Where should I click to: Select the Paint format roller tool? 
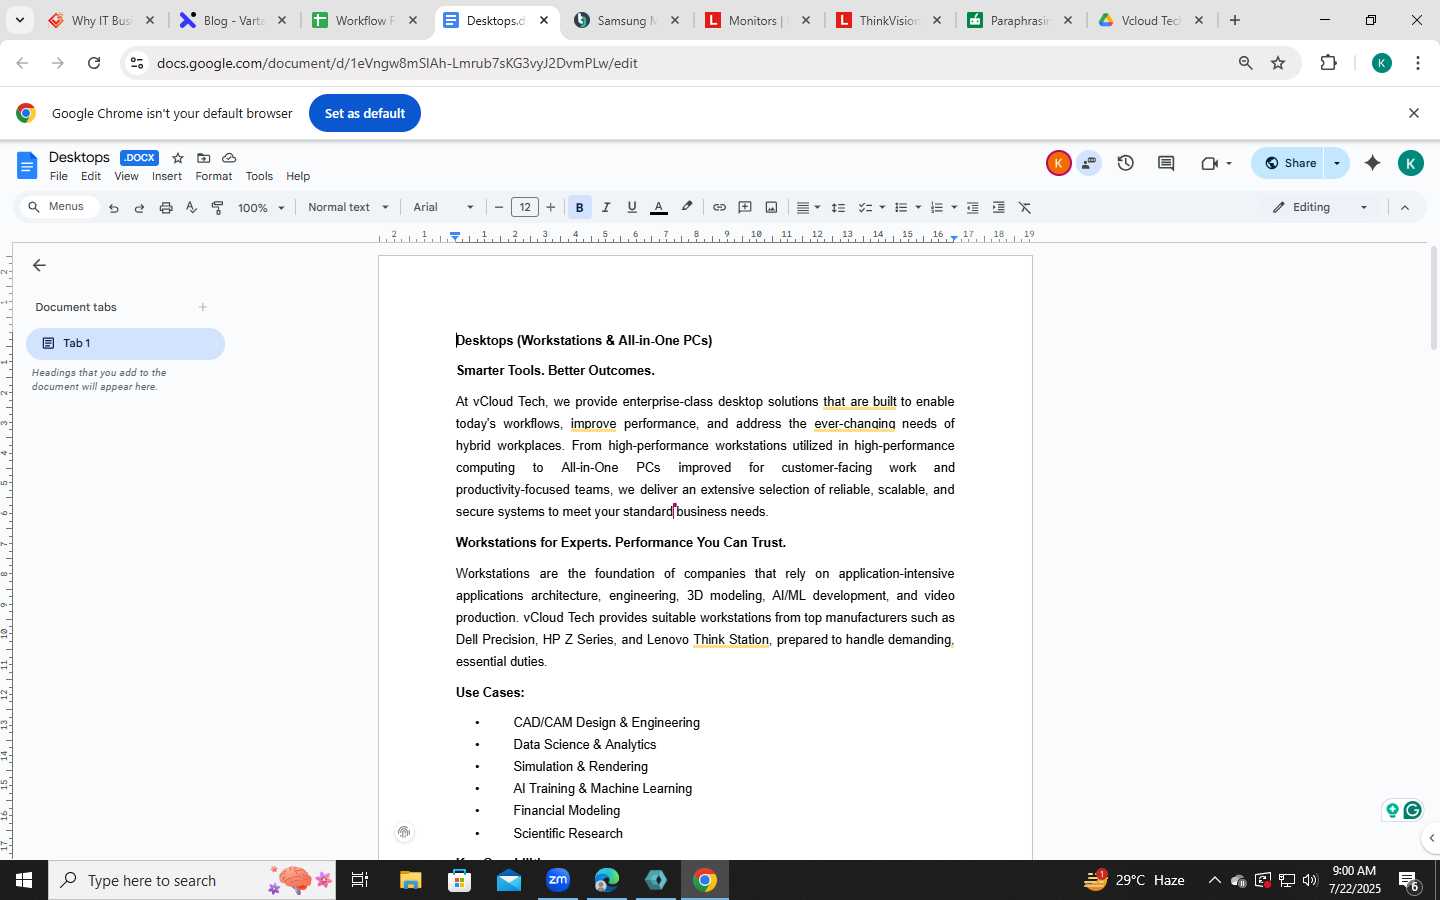(218, 208)
